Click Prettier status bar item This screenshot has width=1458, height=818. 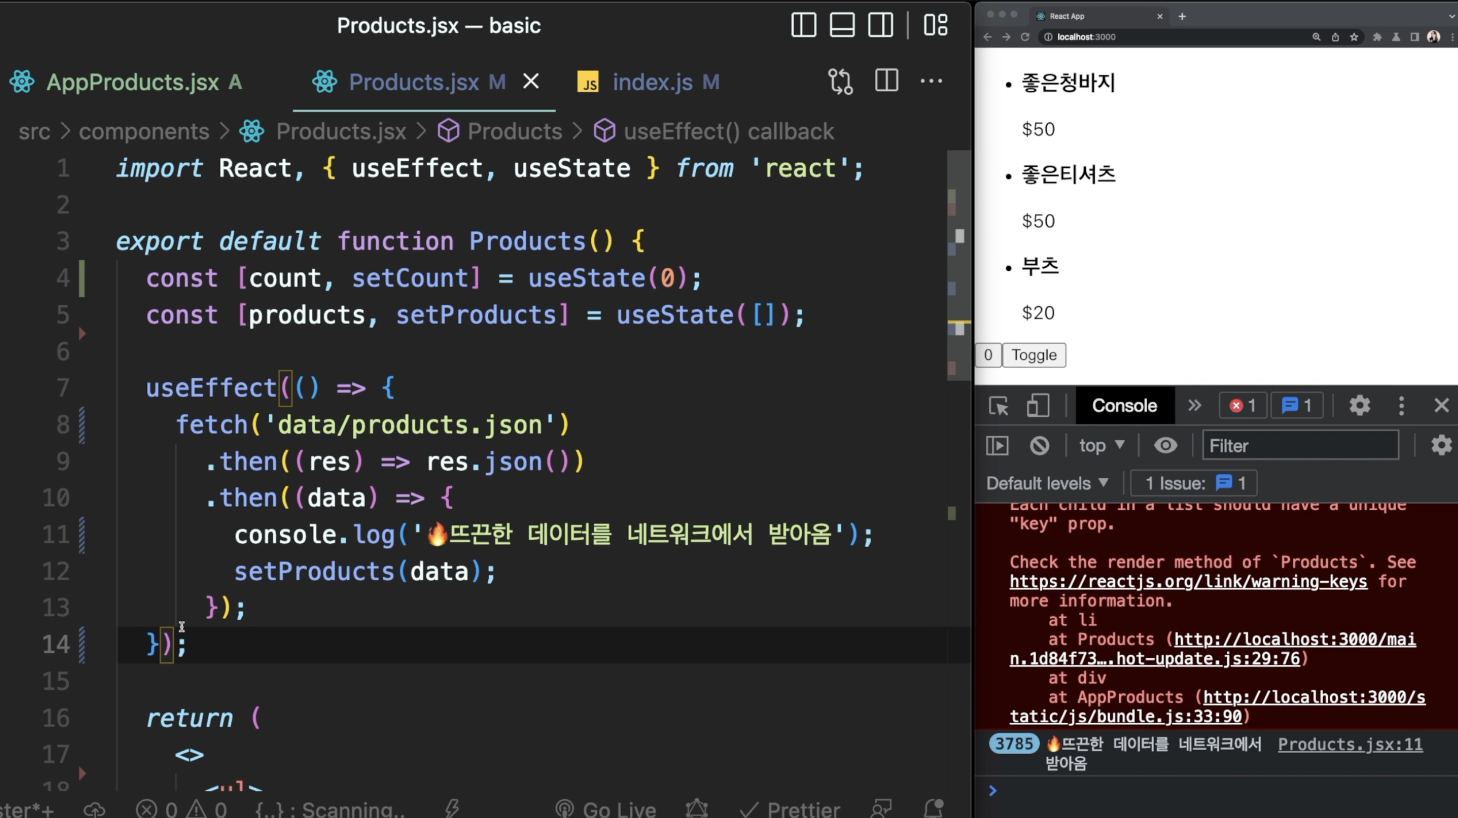[790, 808]
